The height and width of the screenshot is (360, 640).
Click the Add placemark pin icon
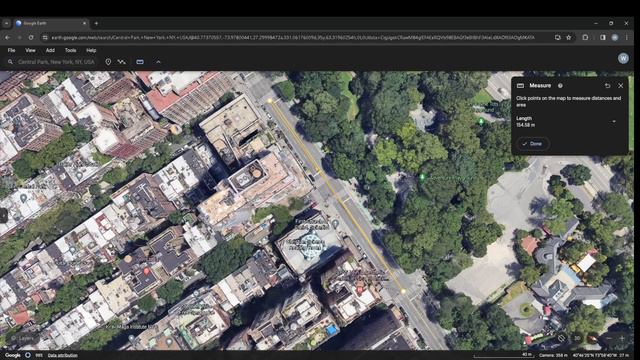(x=108, y=62)
